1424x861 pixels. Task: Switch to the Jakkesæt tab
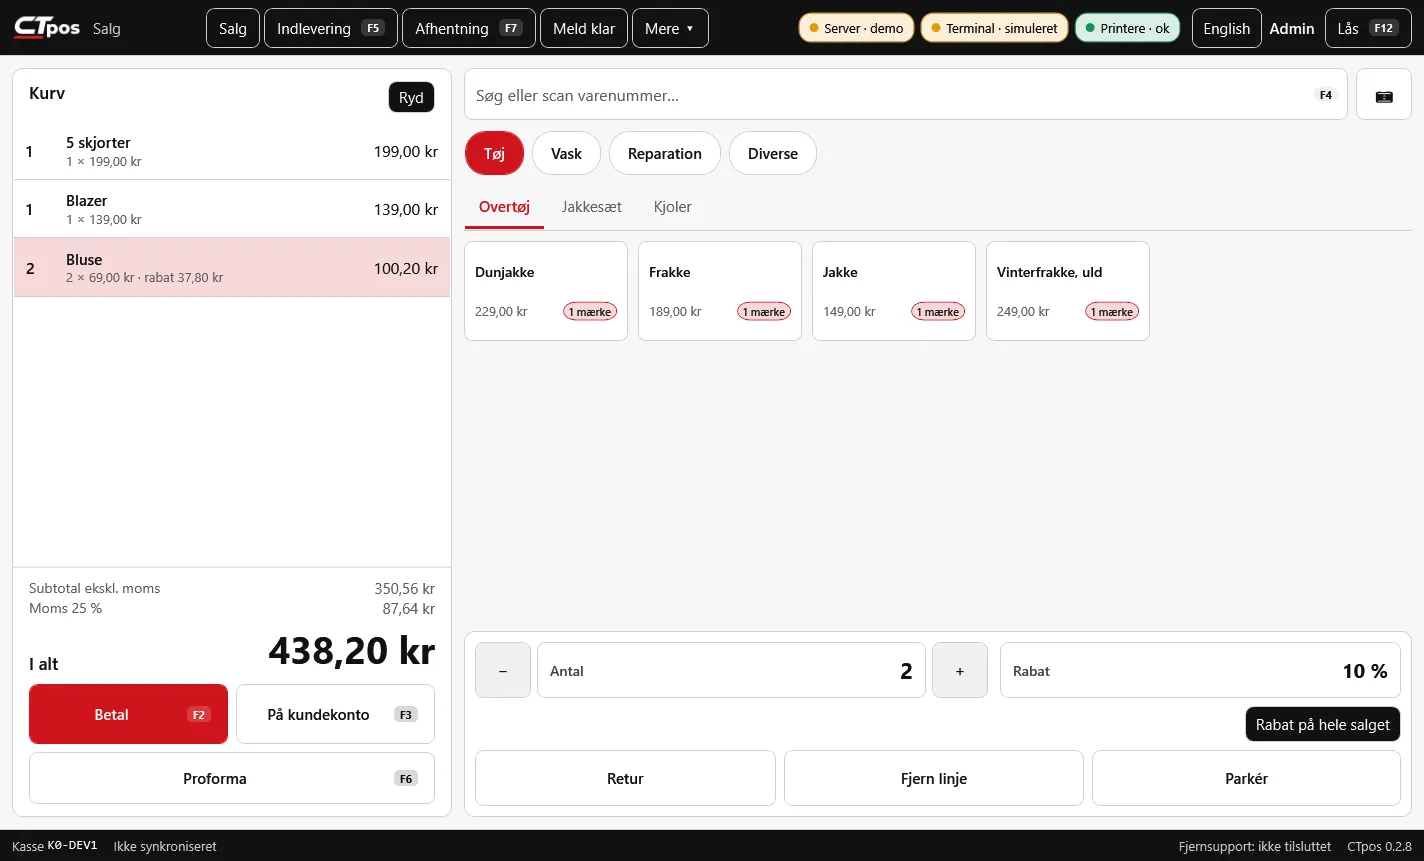click(592, 207)
